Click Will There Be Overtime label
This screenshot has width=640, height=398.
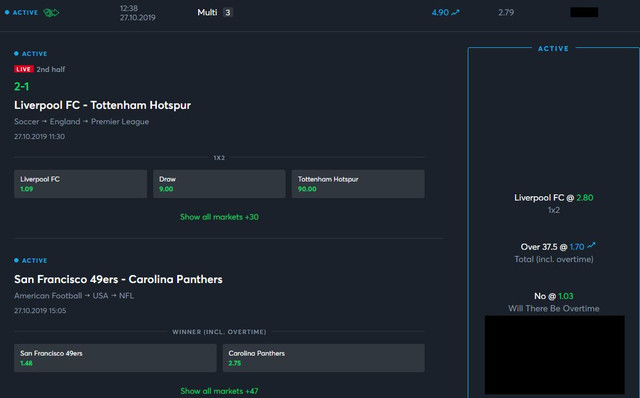click(x=553, y=309)
